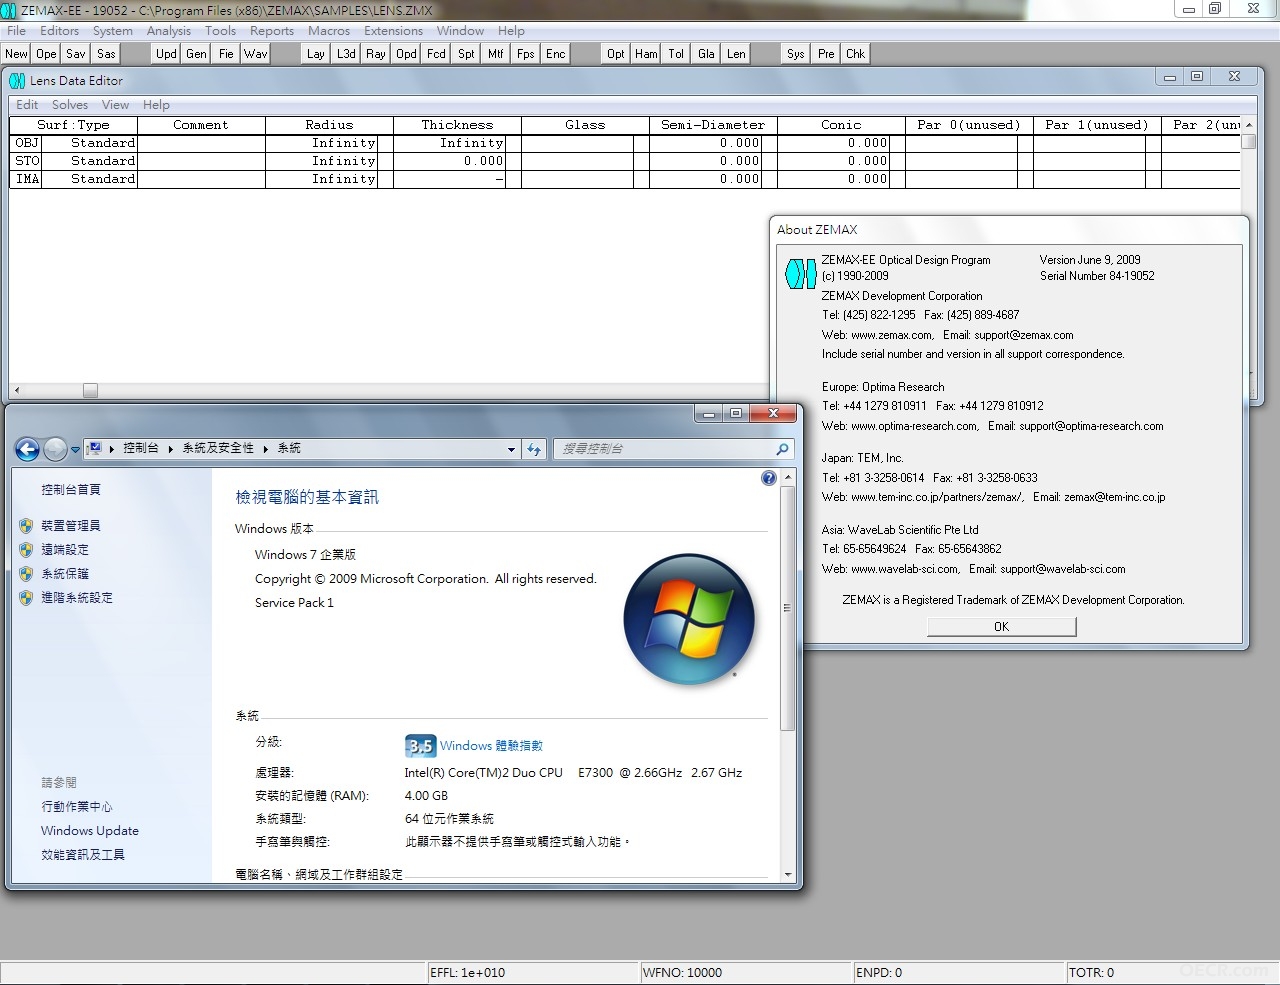Open the File menu in ZEMAX
This screenshot has width=1280, height=985.
click(16, 31)
